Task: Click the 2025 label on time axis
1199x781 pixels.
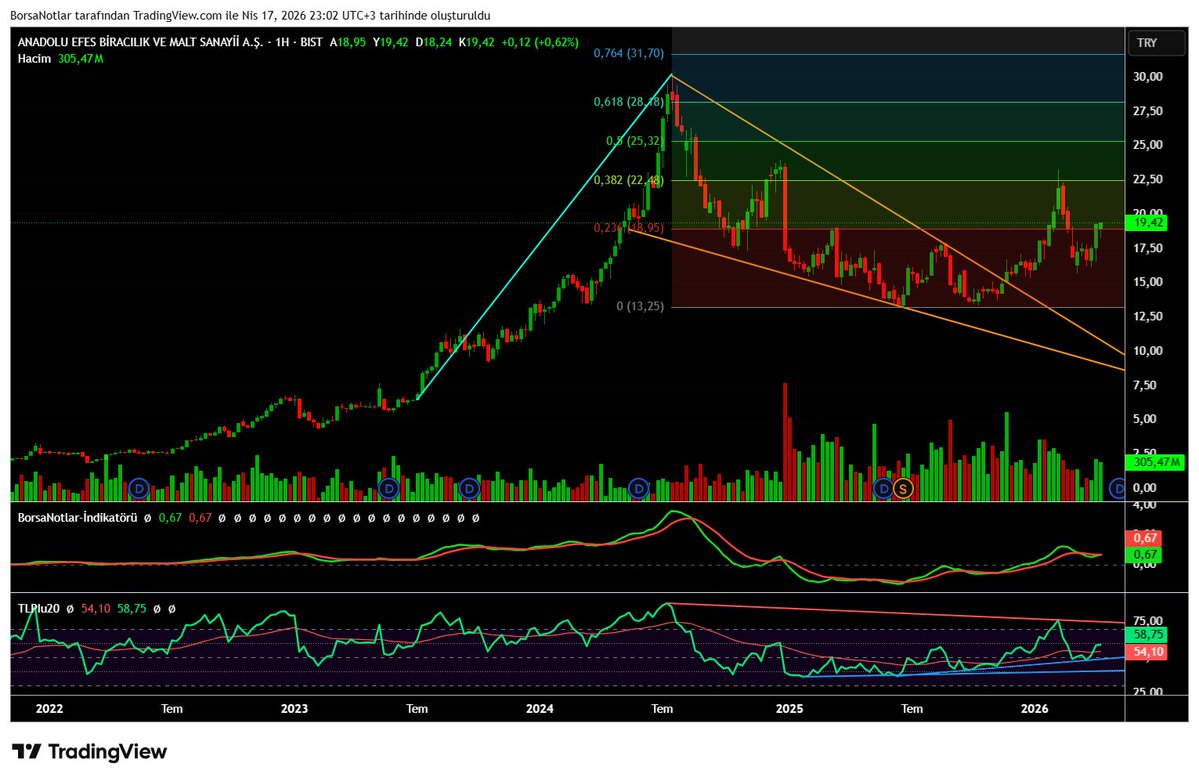Action: [x=790, y=708]
